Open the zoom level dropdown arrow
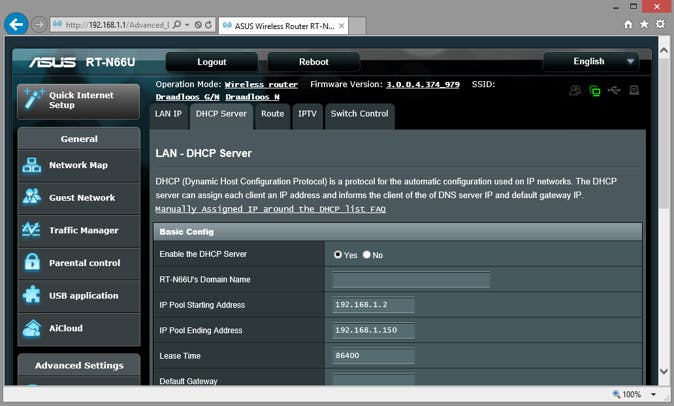The width and height of the screenshot is (674, 406). [654, 394]
